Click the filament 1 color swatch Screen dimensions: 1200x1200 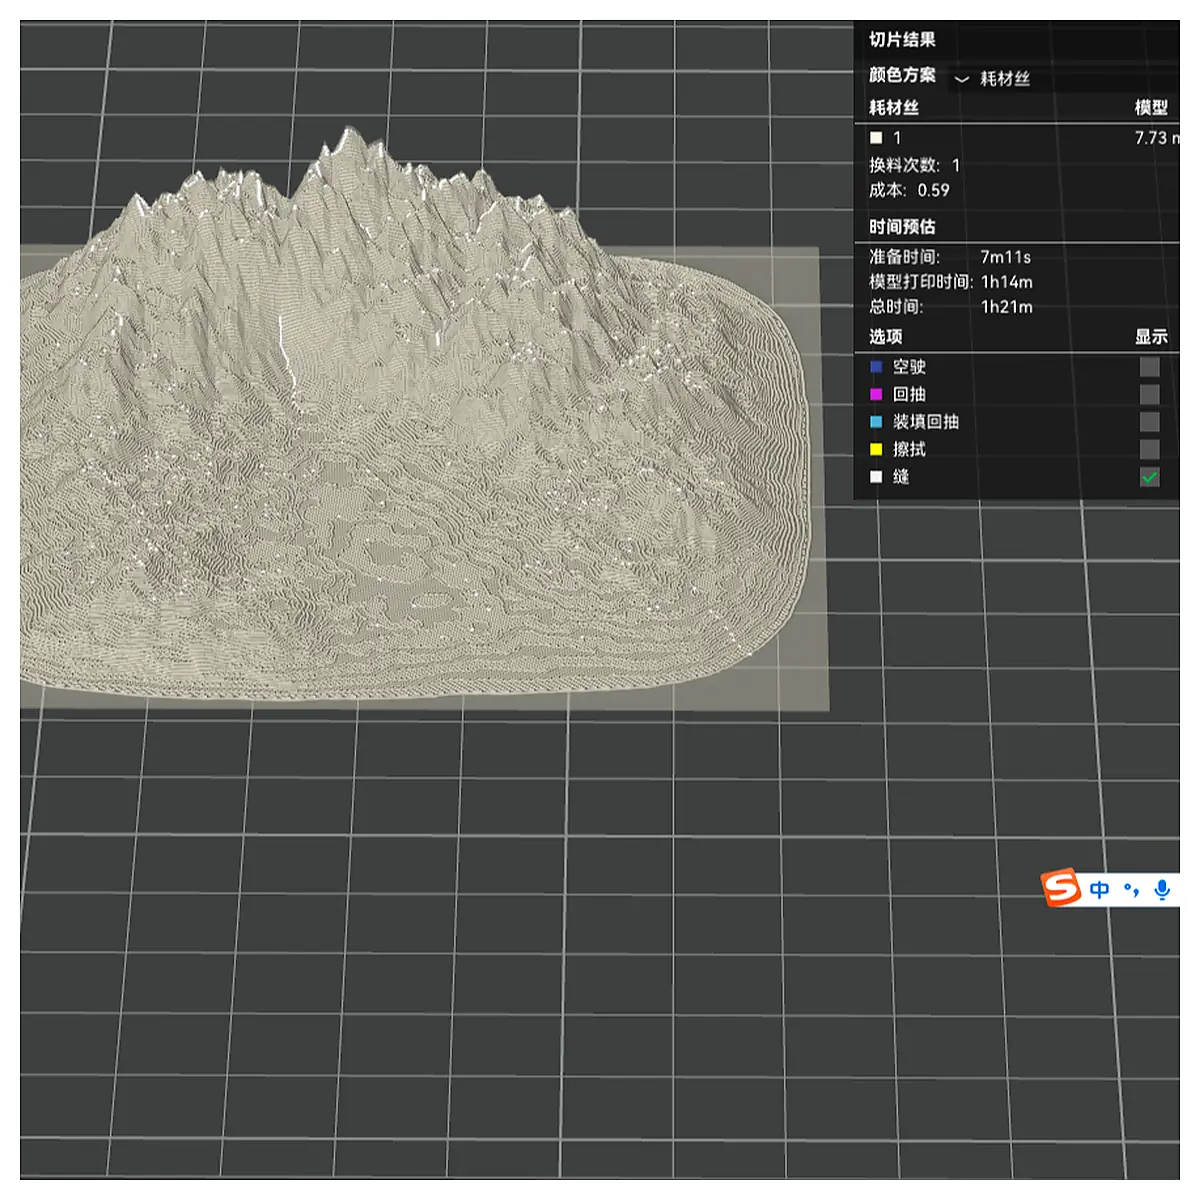[876, 138]
